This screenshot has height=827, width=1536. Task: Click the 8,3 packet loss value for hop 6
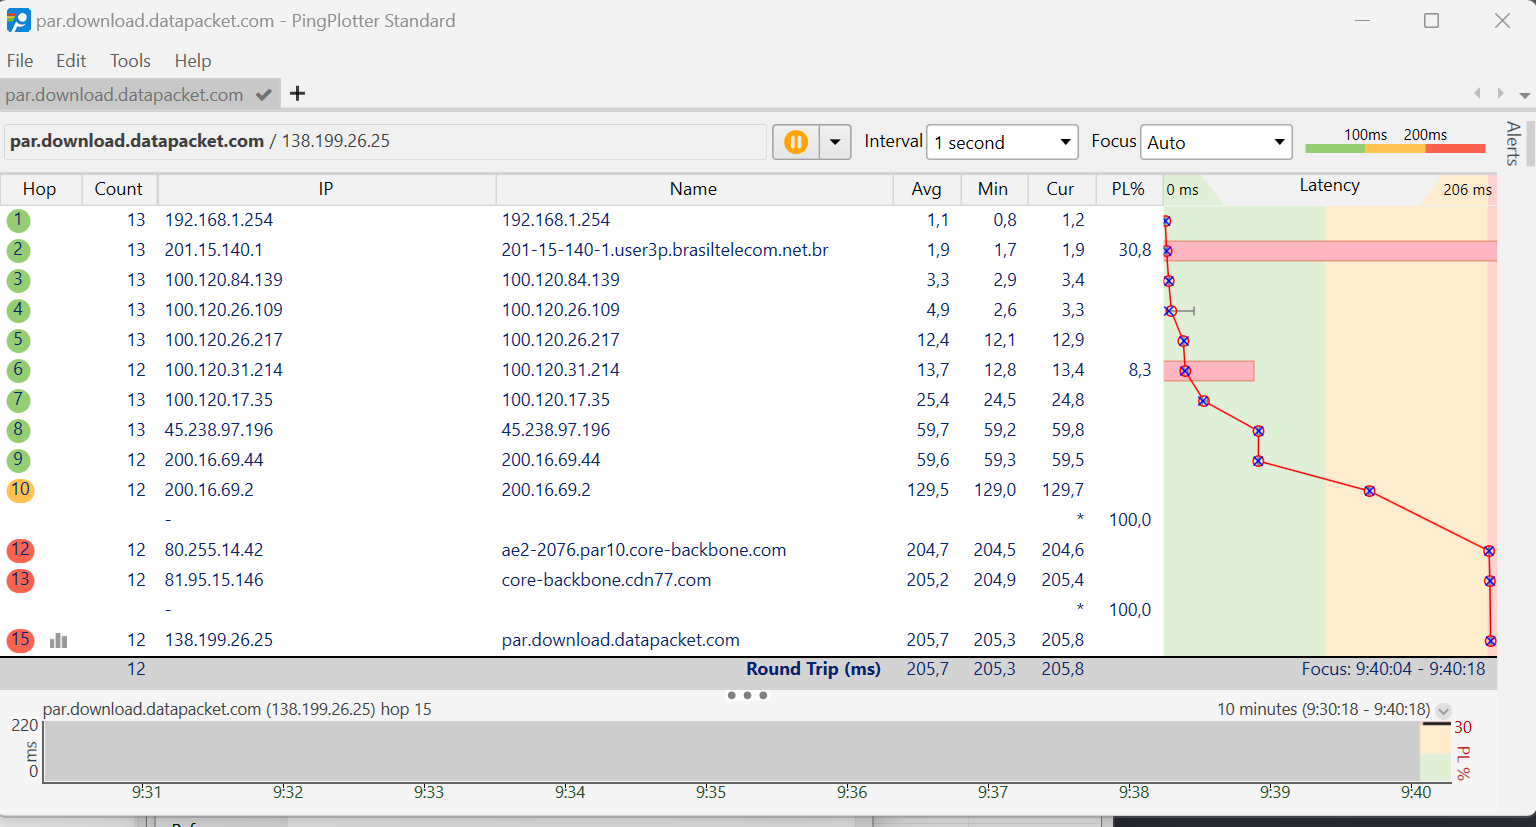[x=1140, y=370]
